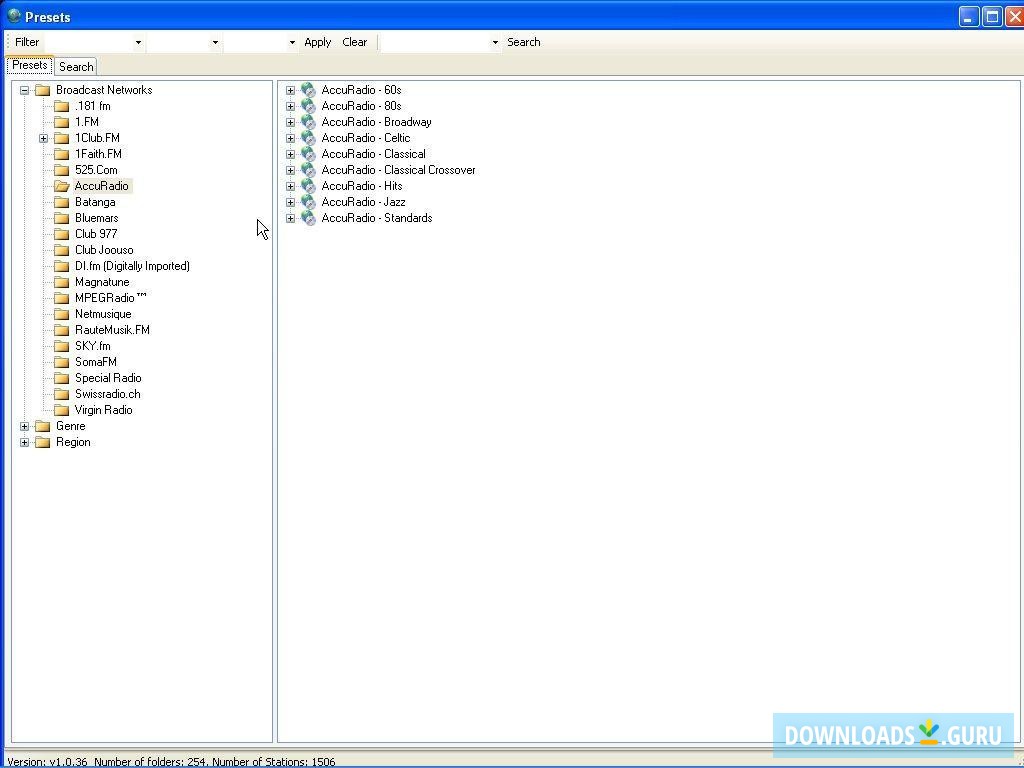This screenshot has height=768, width=1024.
Task: Maximize the Presets window
Action: pyautogui.click(x=992, y=17)
